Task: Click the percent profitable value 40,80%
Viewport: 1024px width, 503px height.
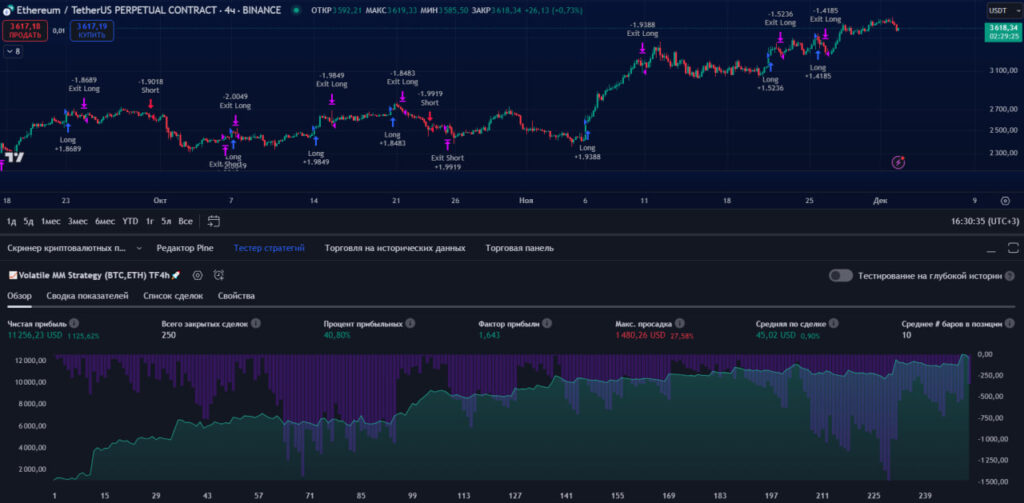Action: [x=337, y=335]
